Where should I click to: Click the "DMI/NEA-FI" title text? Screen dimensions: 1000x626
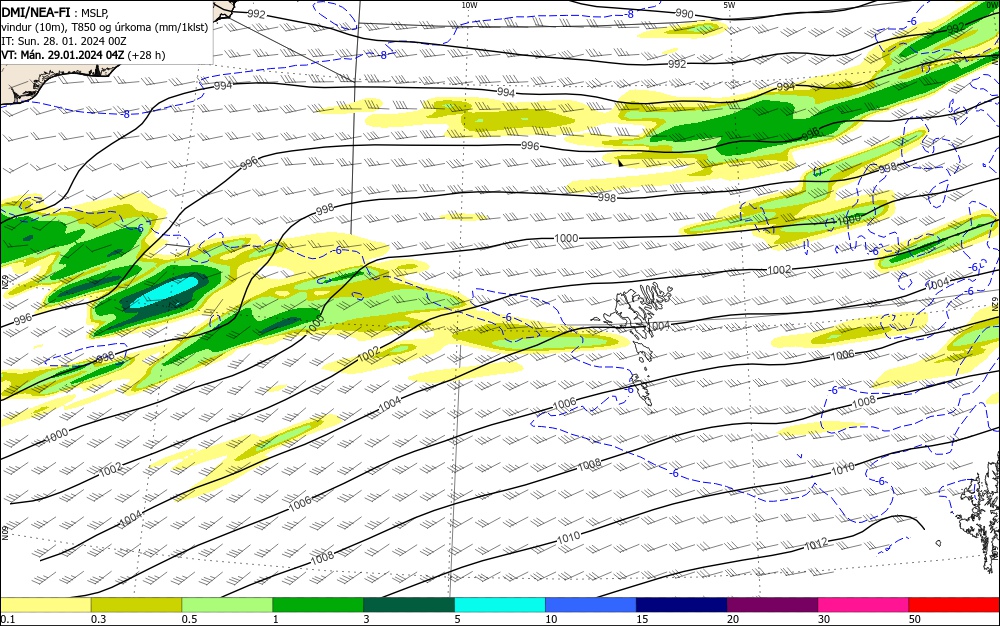point(36,13)
